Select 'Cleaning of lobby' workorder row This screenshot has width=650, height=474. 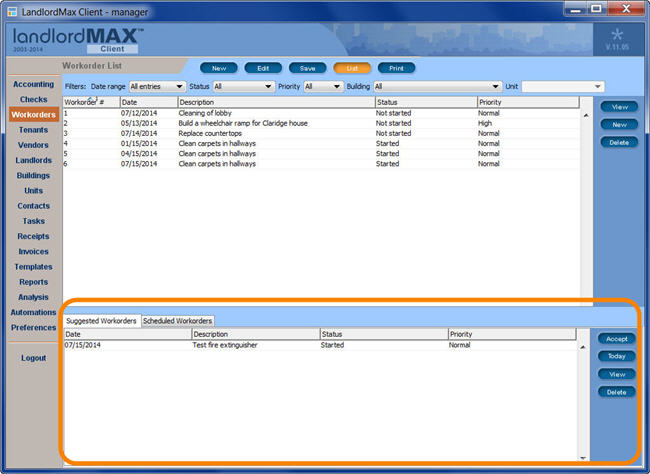click(321, 113)
